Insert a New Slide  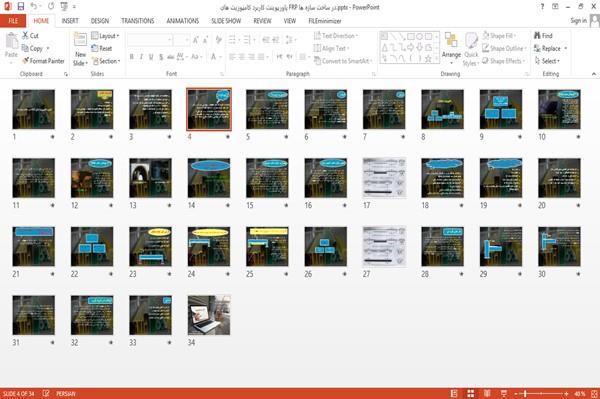[x=80, y=50]
